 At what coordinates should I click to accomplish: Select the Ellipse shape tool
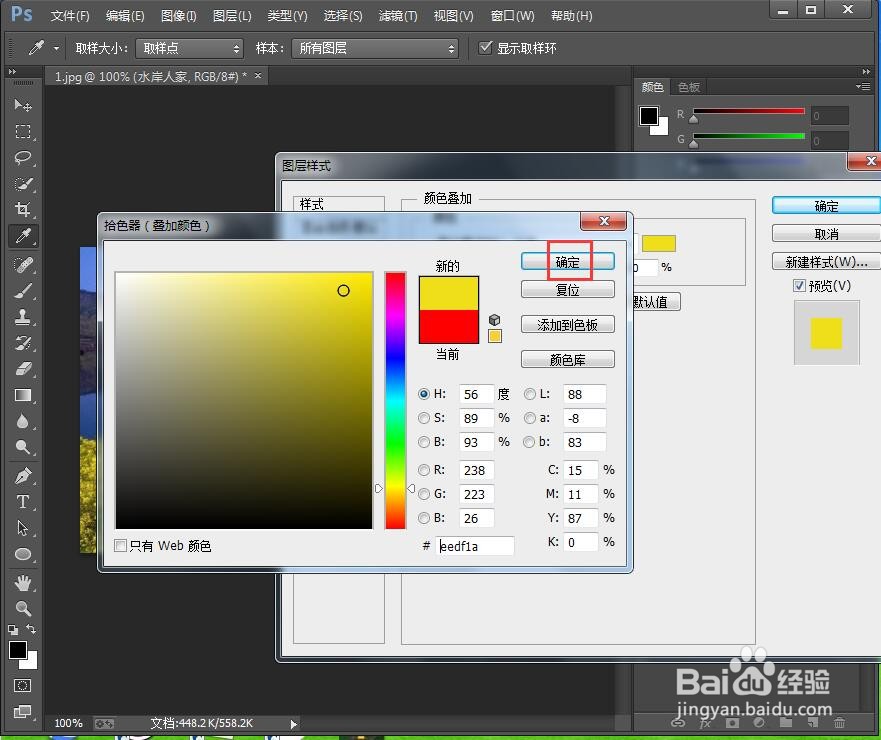point(22,554)
